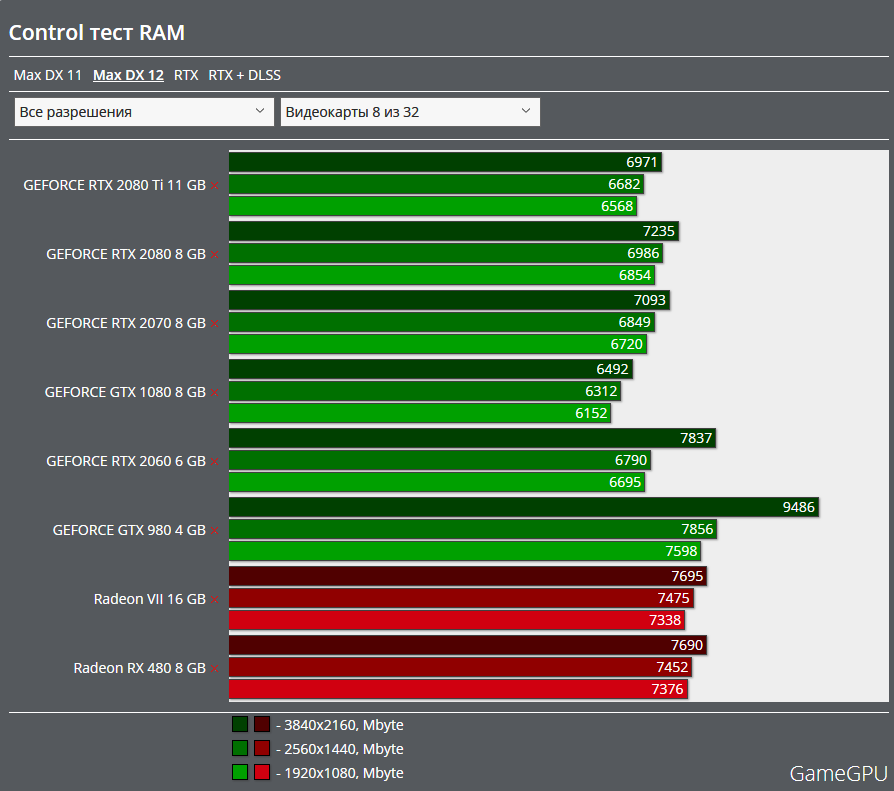Click the 7837 bar for RTX 2060
The width and height of the screenshot is (894, 791).
coord(473,438)
